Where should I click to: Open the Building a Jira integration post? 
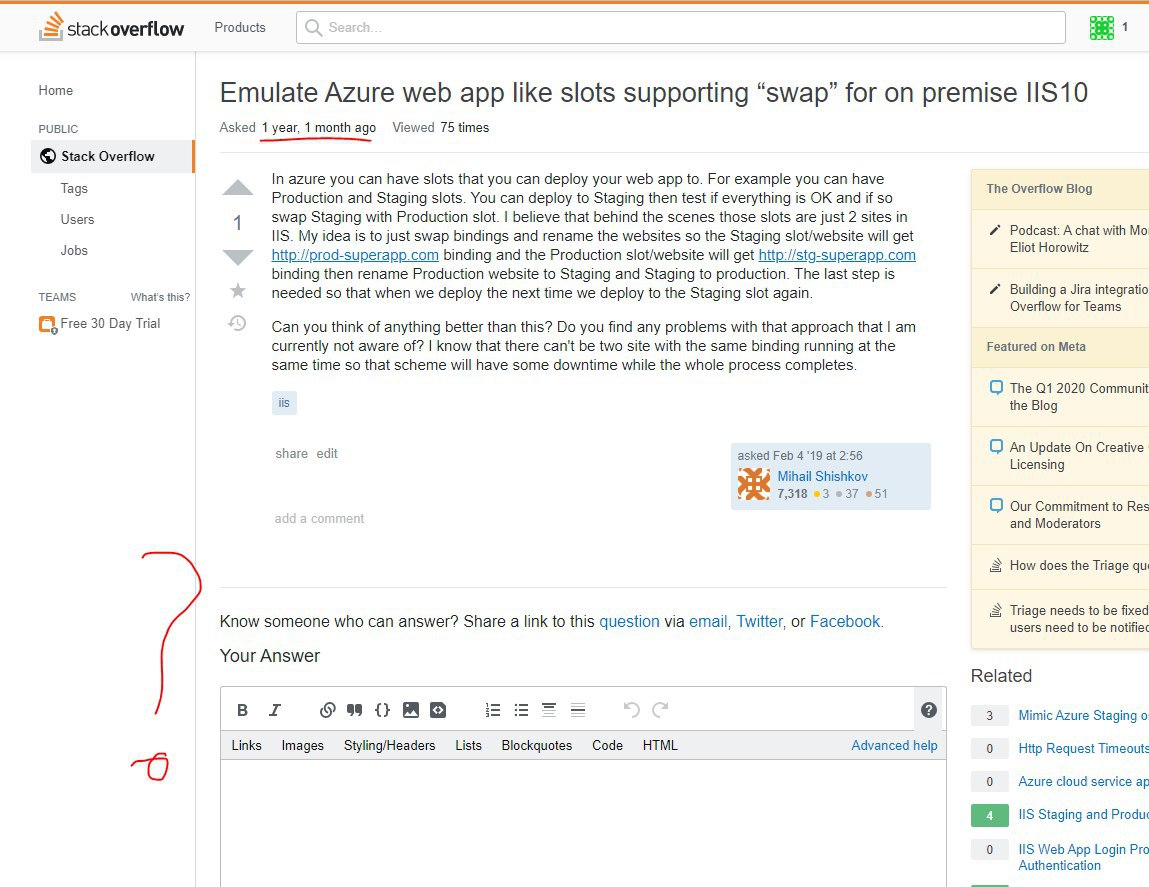pos(1079,298)
